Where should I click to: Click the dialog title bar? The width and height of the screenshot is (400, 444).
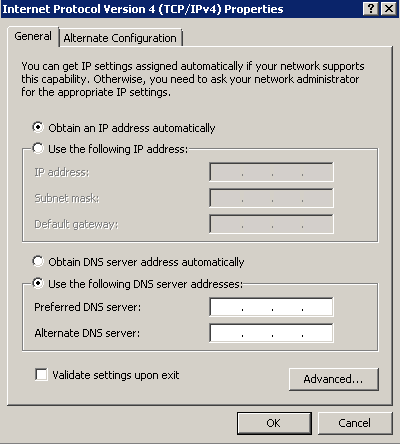click(x=180, y=9)
